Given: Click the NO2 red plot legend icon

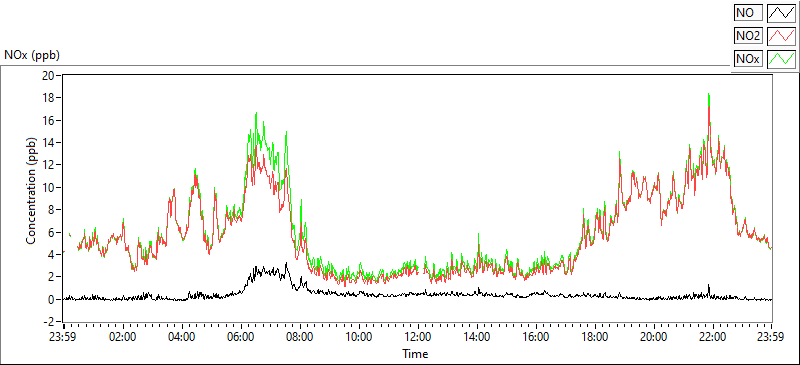Looking at the screenshot, I should tap(782, 36).
